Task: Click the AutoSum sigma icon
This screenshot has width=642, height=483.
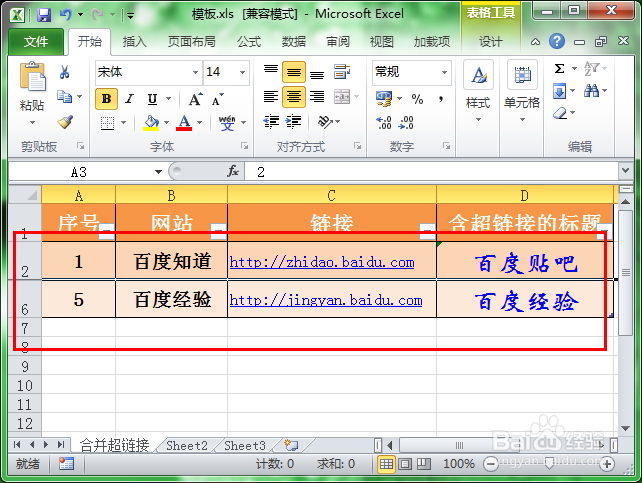Action: [559, 68]
